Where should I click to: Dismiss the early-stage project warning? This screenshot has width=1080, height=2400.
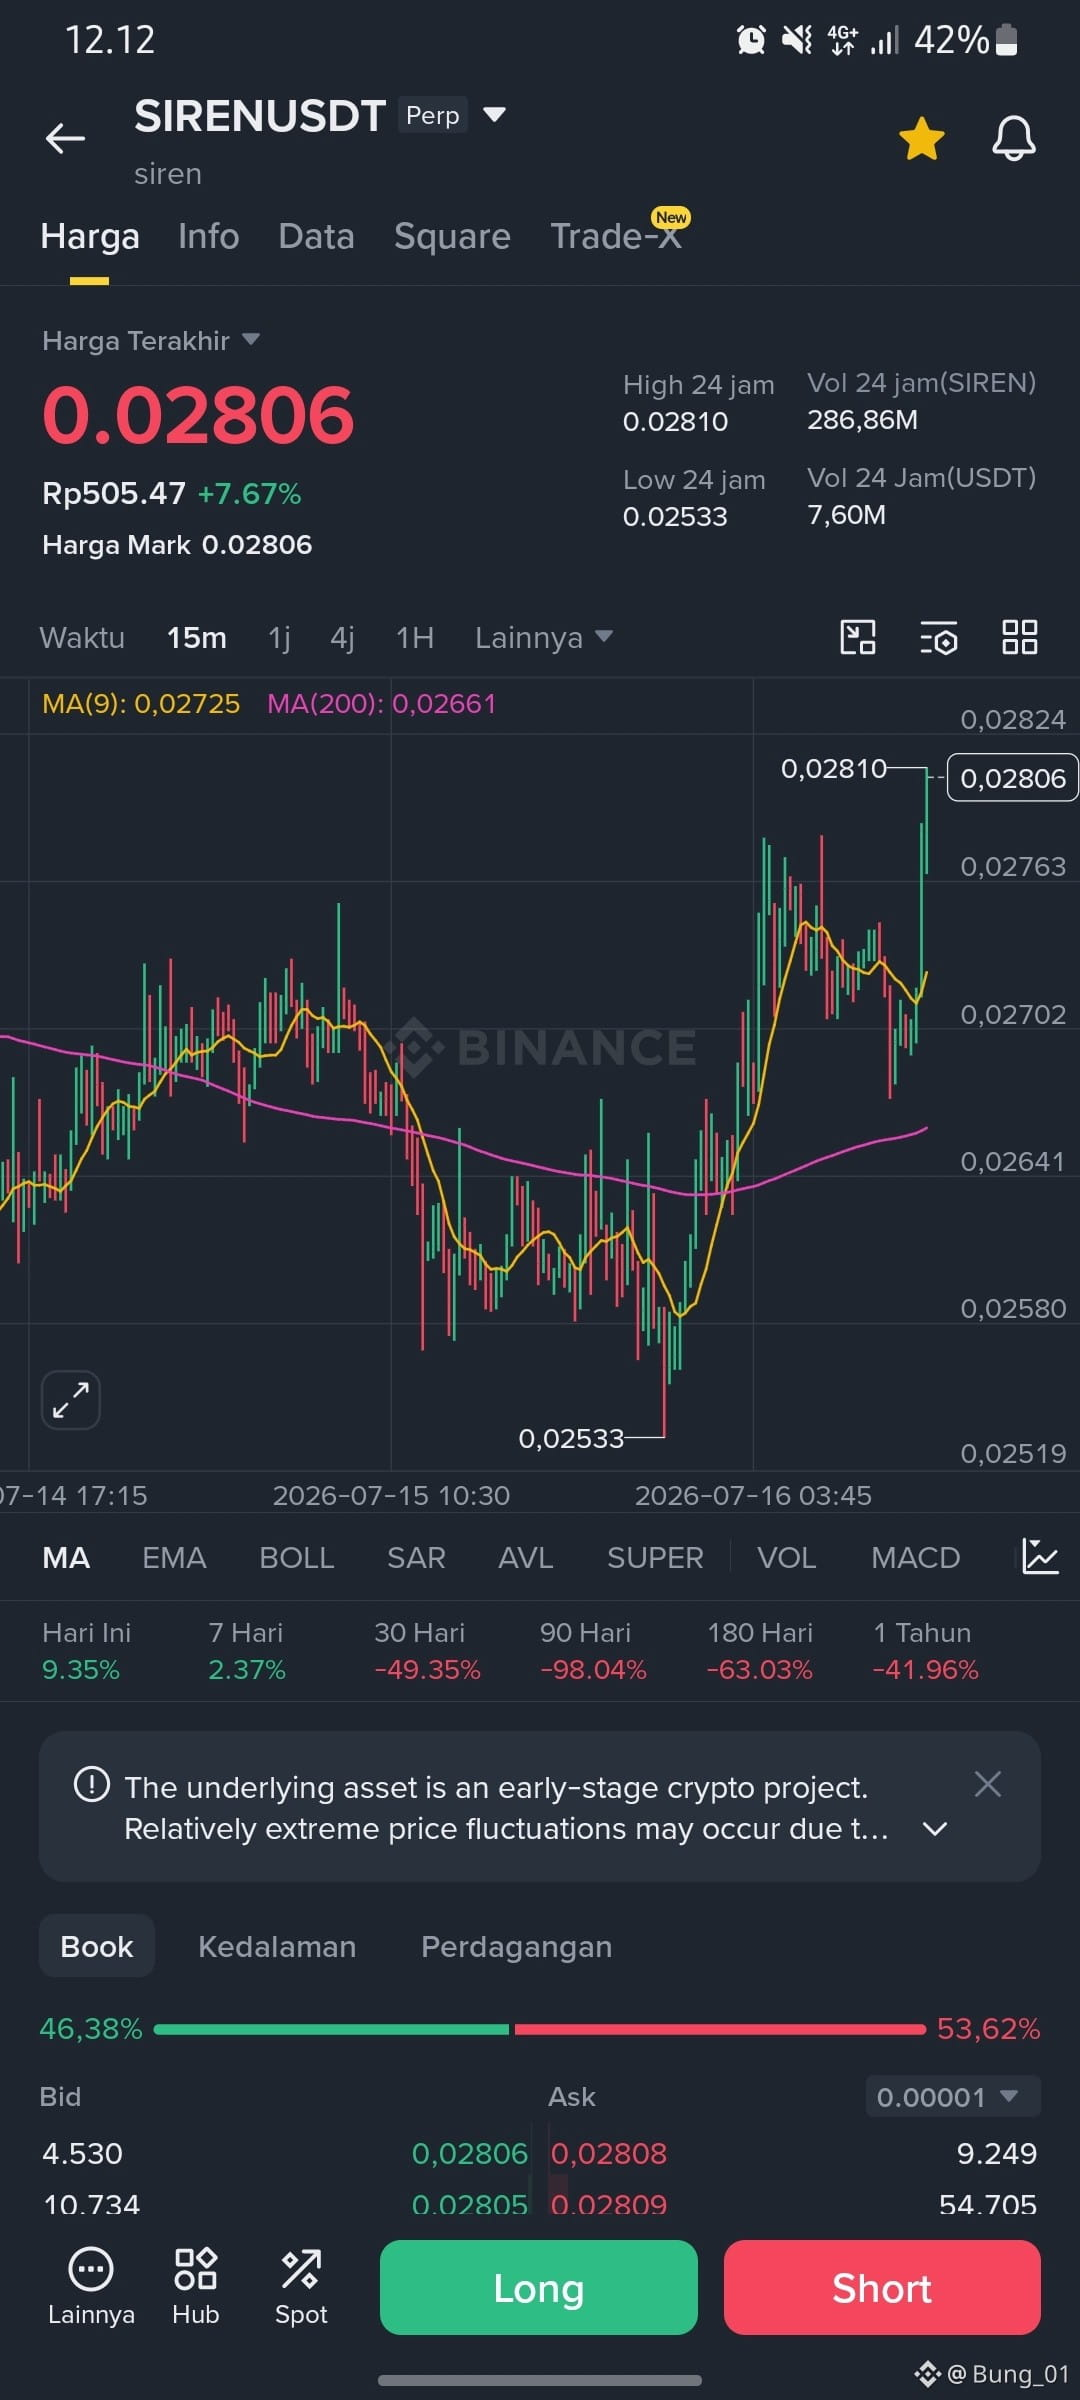[x=988, y=1784]
